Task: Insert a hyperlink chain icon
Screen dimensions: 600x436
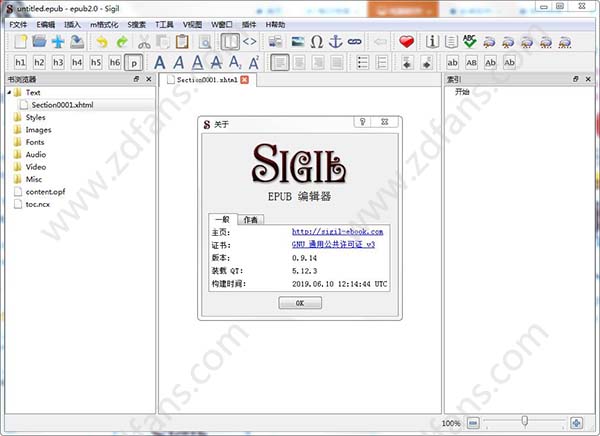Action: pyautogui.click(x=355, y=42)
